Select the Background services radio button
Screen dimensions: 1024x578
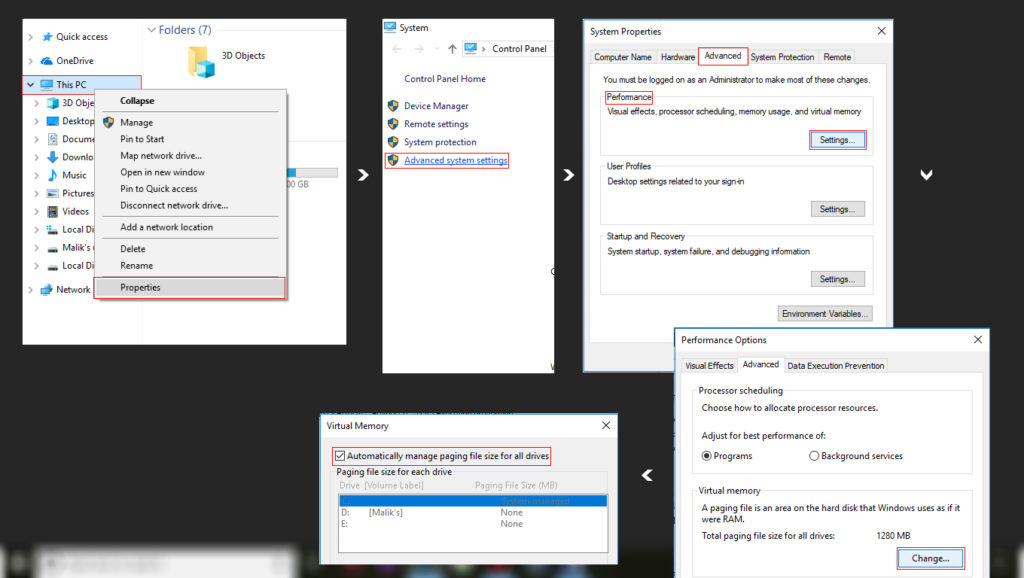click(x=814, y=456)
